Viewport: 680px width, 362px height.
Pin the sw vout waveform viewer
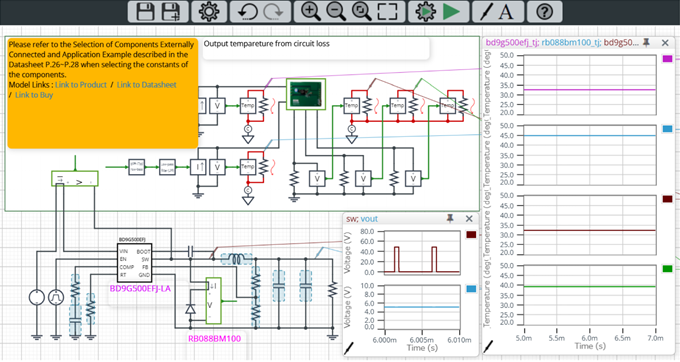450,219
